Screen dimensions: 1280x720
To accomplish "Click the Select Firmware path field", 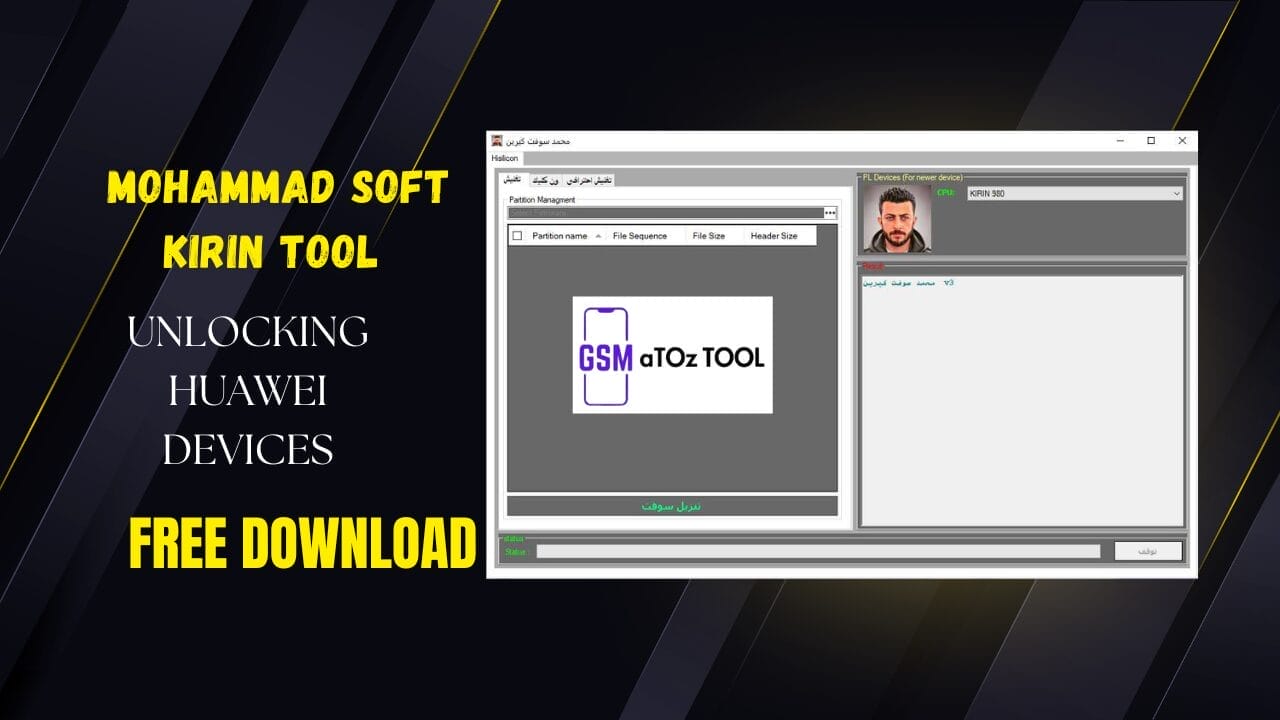I will coord(666,213).
